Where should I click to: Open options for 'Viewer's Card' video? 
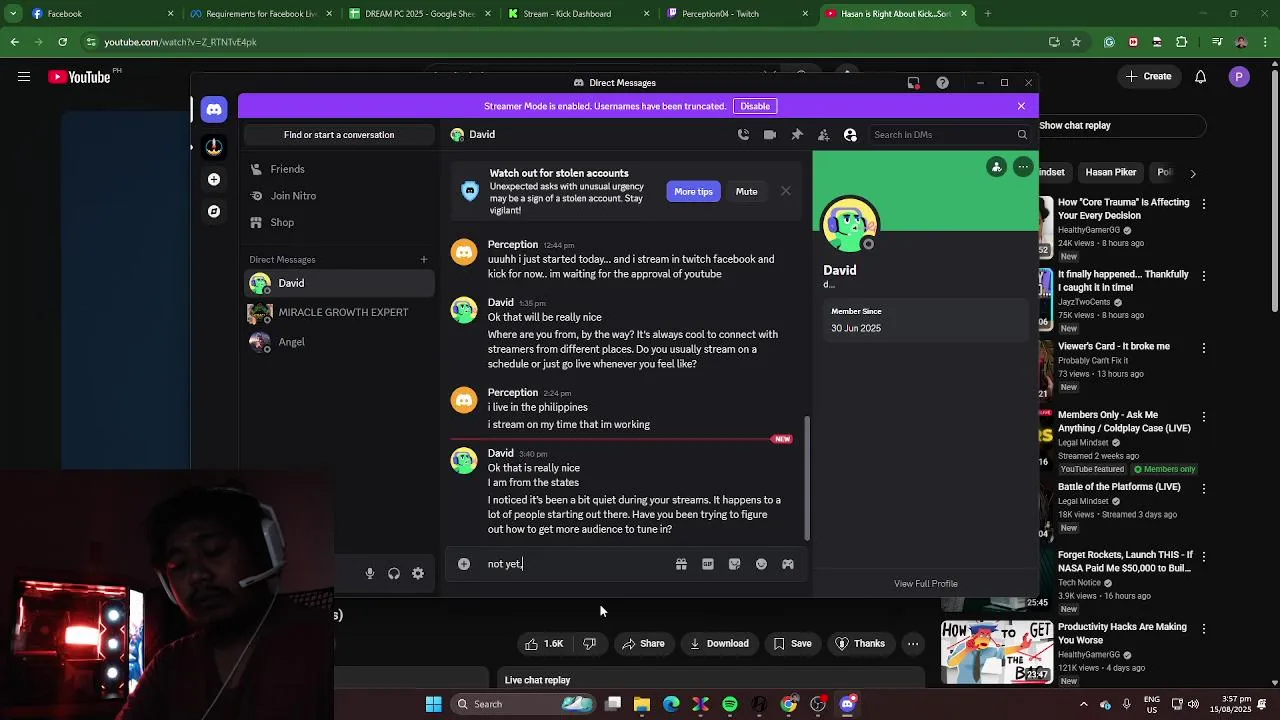[1204, 349]
